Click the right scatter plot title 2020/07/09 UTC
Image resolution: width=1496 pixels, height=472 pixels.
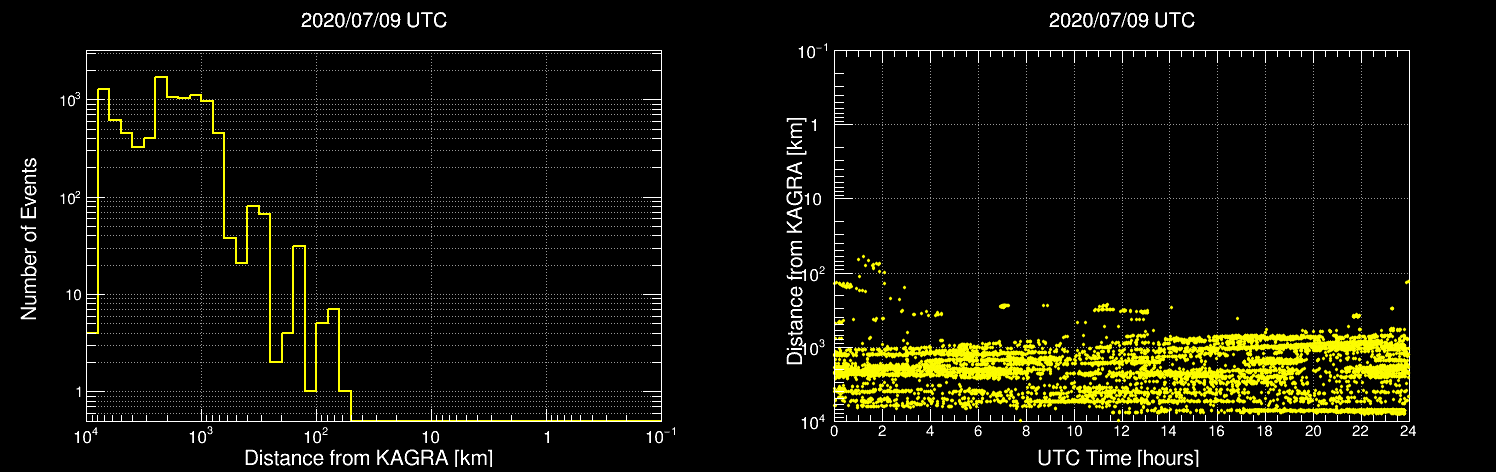(1121, 21)
